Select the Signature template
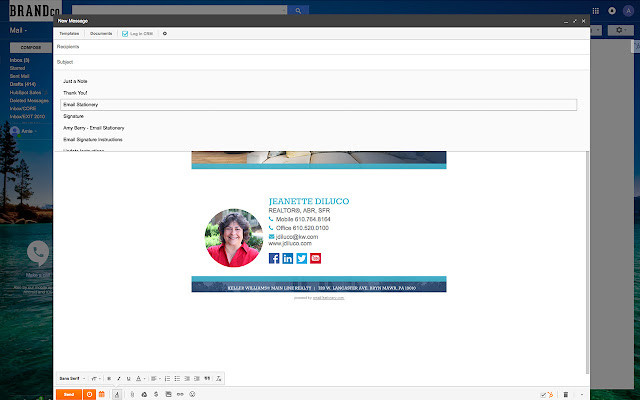This screenshot has height=400, width=640. pyautogui.click(x=73, y=116)
